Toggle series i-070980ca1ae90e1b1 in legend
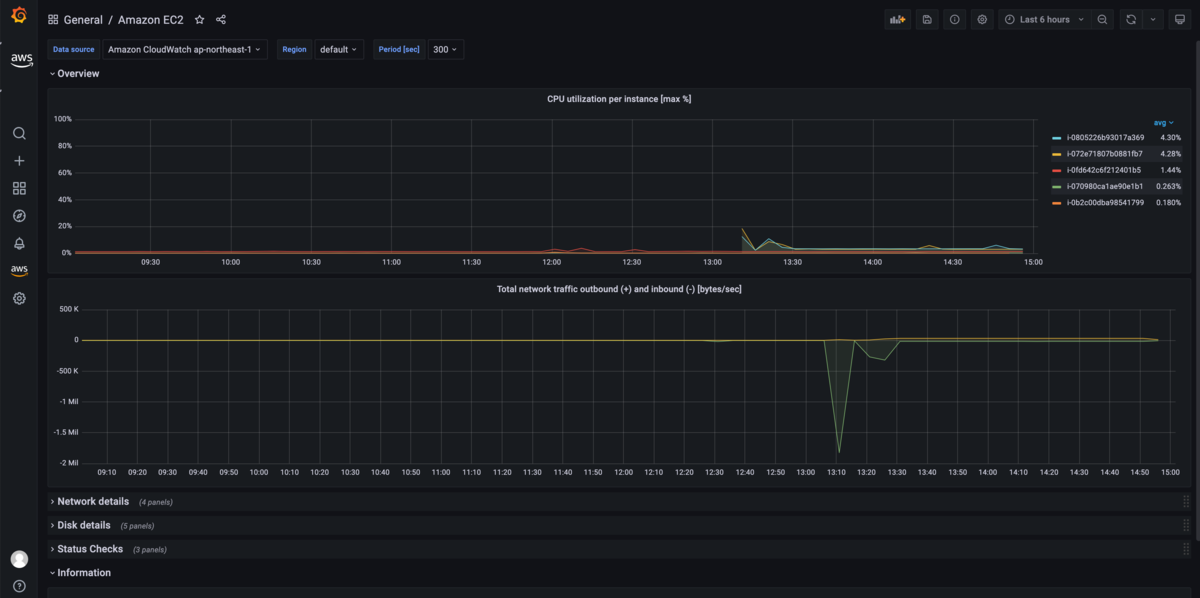The width and height of the screenshot is (1200, 598). click(x=1104, y=186)
